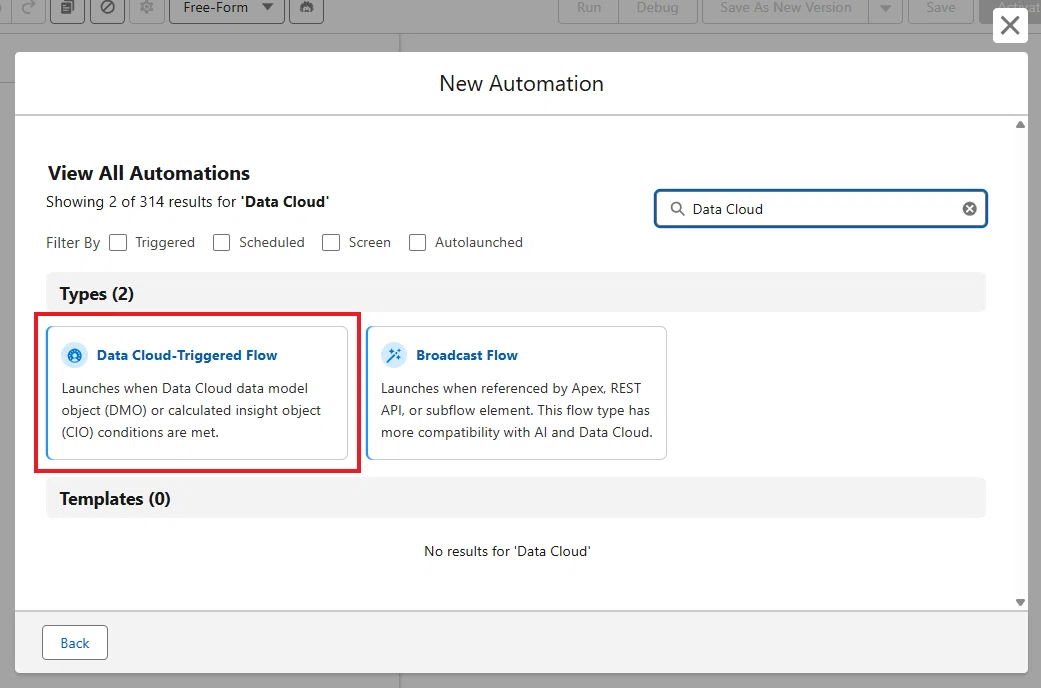Click the New Automation dialog title

521,84
